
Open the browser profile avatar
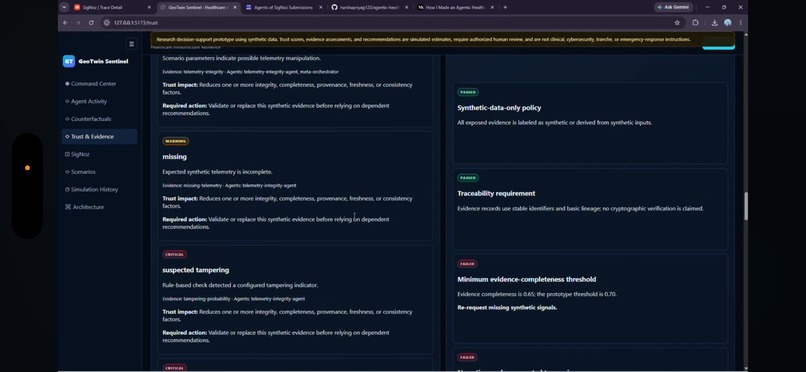[x=727, y=23]
